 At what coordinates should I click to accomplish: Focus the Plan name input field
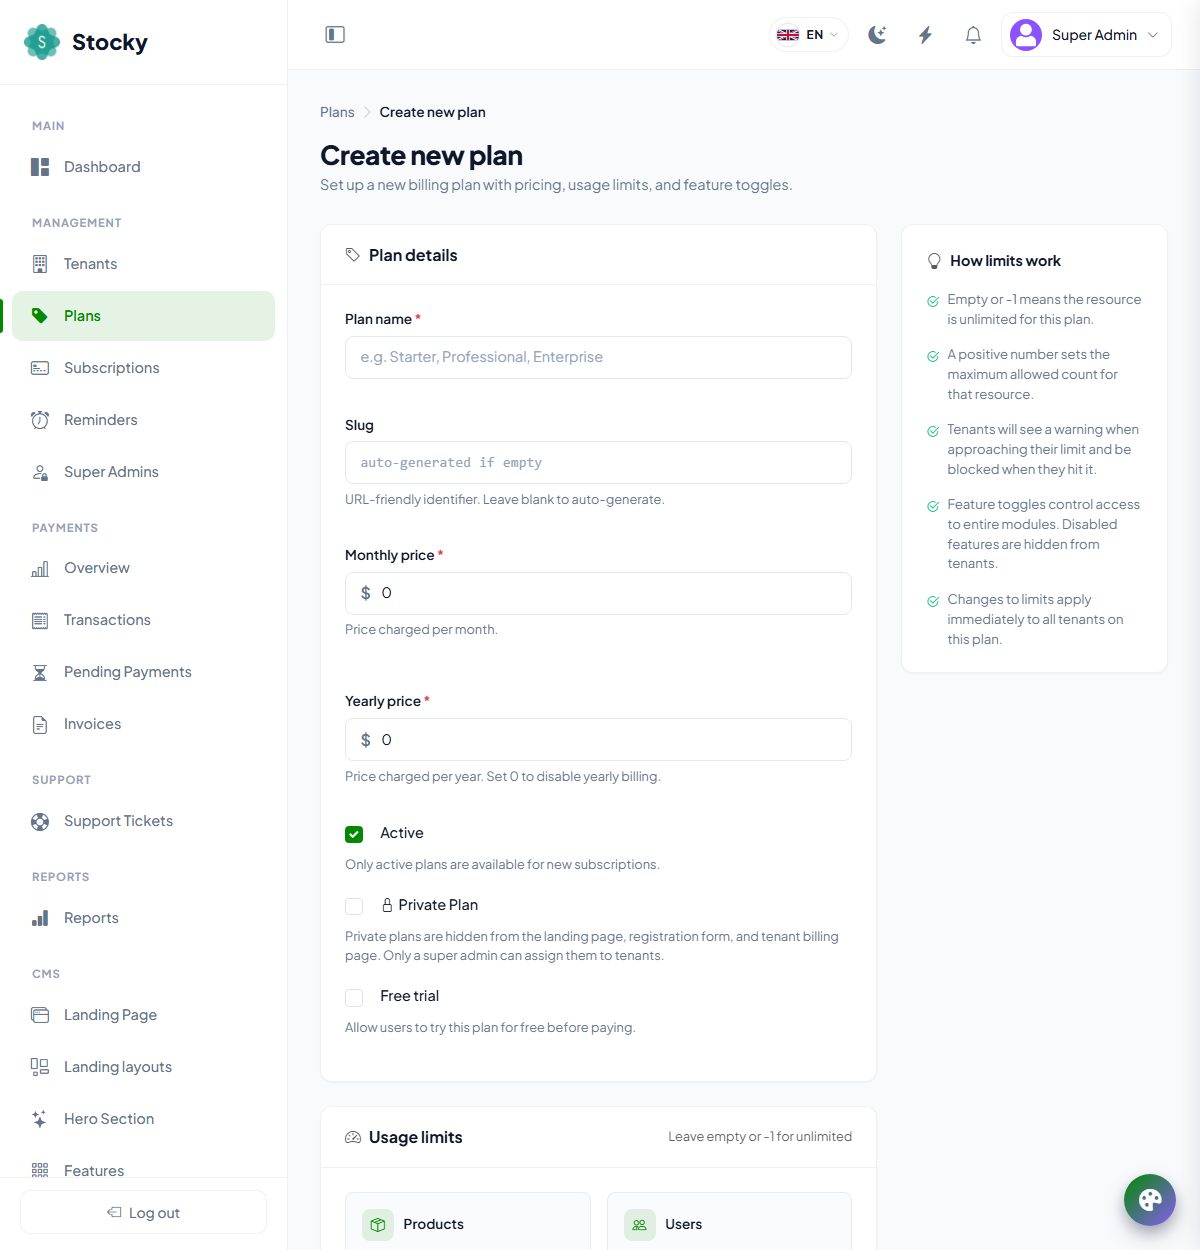[598, 357]
